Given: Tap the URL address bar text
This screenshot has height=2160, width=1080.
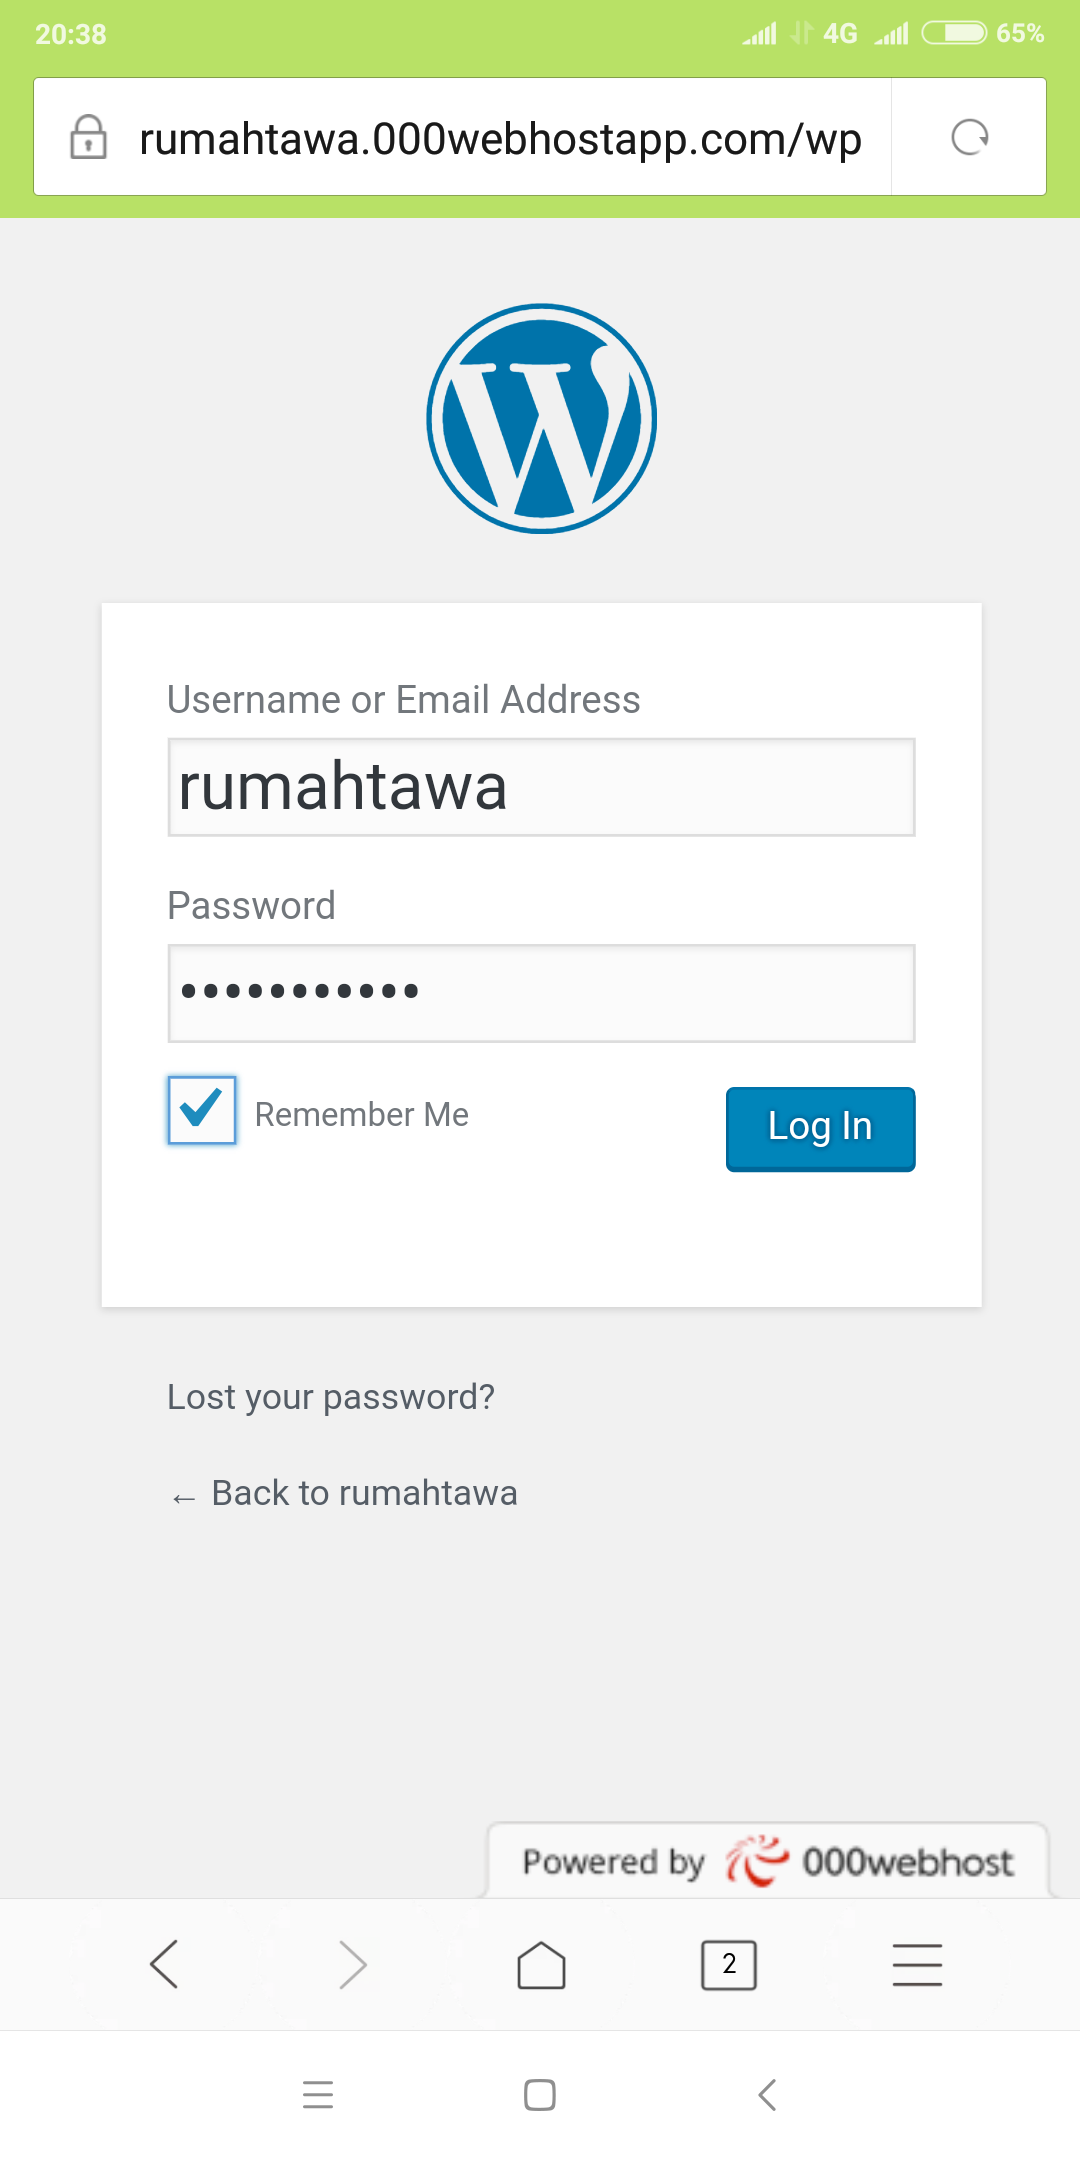Looking at the screenshot, I should (x=500, y=138).
